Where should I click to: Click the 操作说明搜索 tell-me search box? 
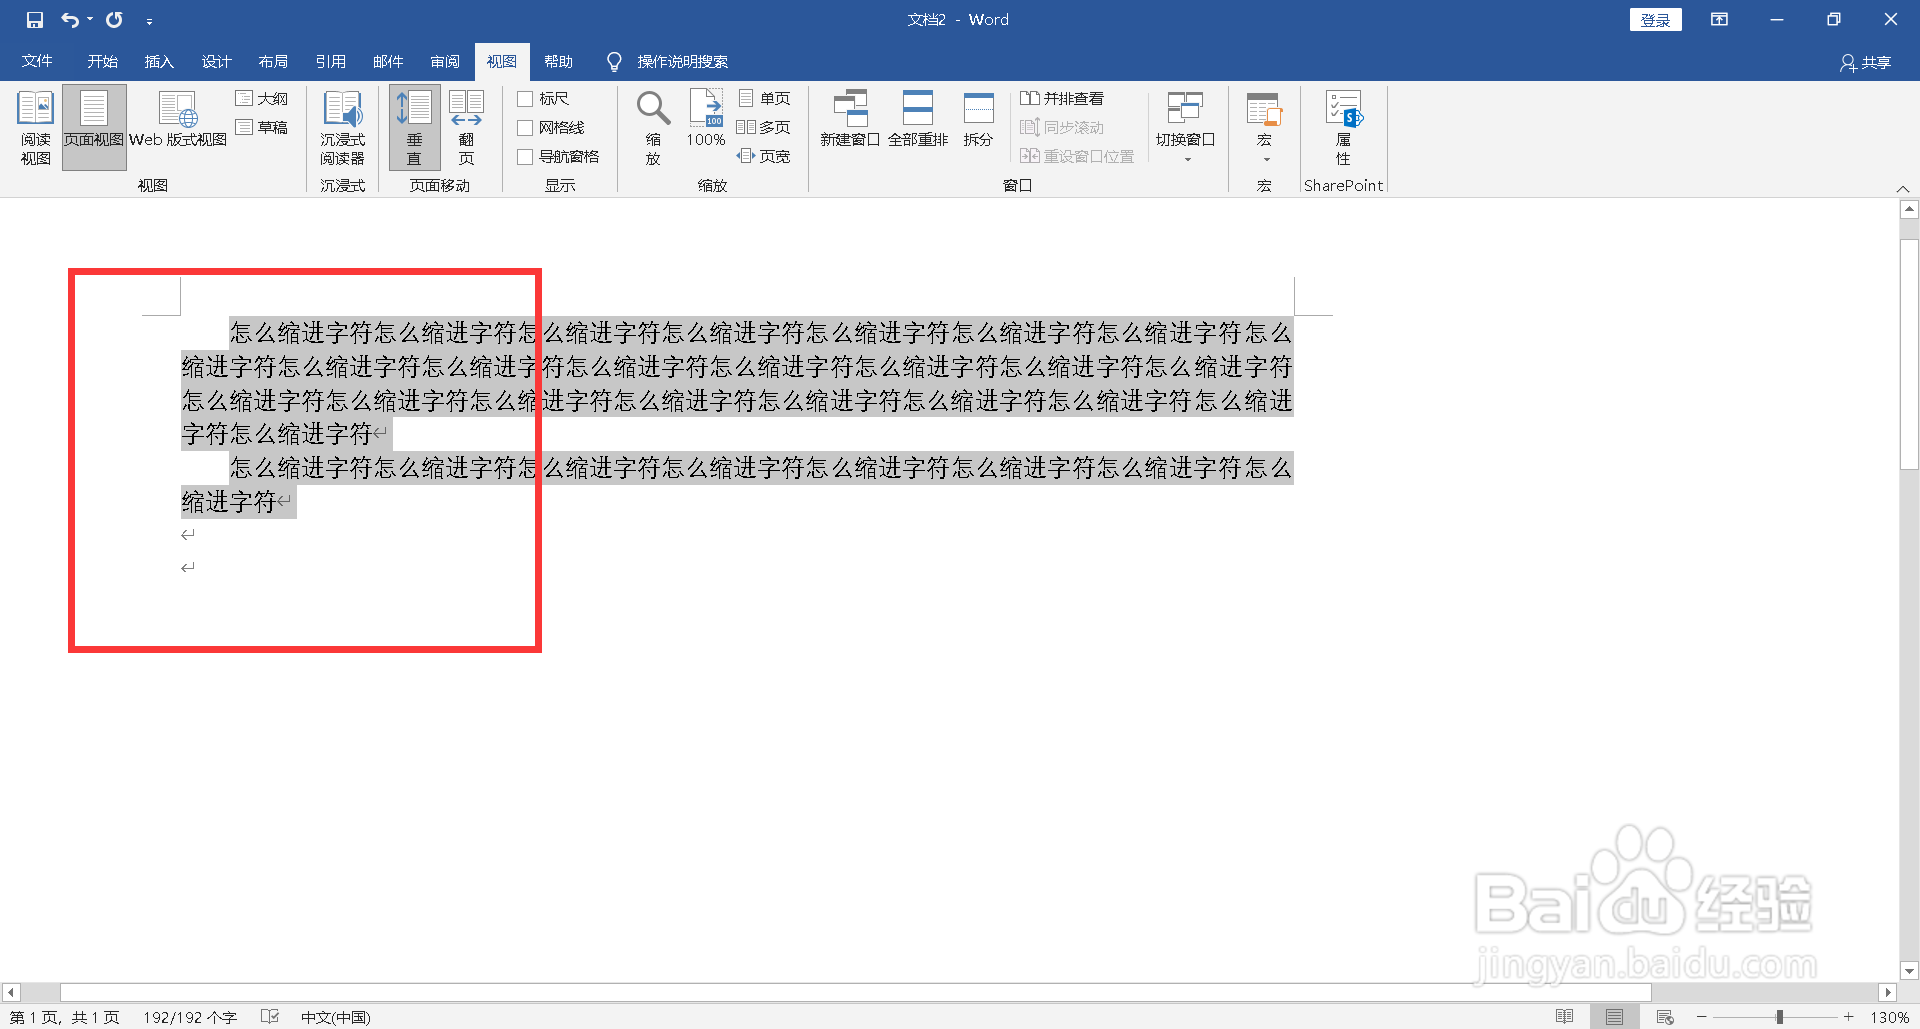pos(668,62)
